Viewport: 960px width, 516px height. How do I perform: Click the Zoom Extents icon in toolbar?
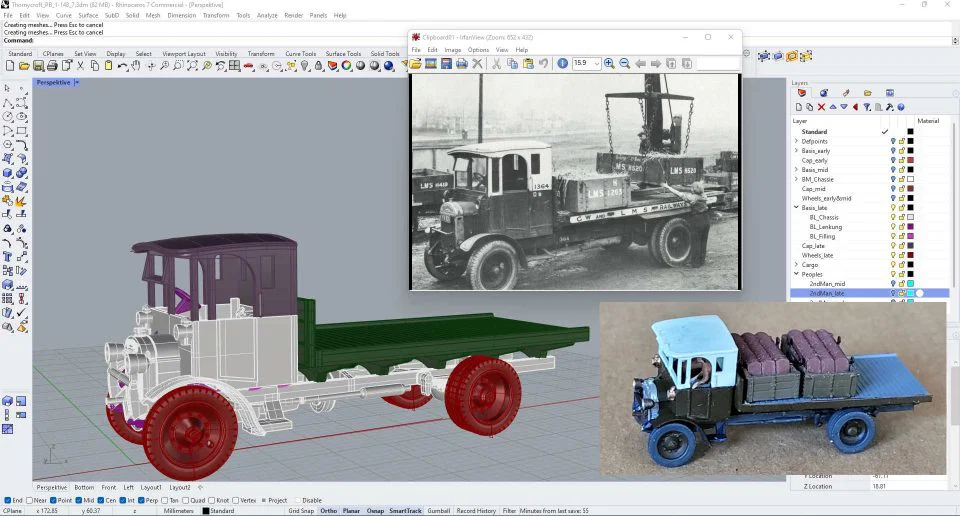[x=192, y=66]
